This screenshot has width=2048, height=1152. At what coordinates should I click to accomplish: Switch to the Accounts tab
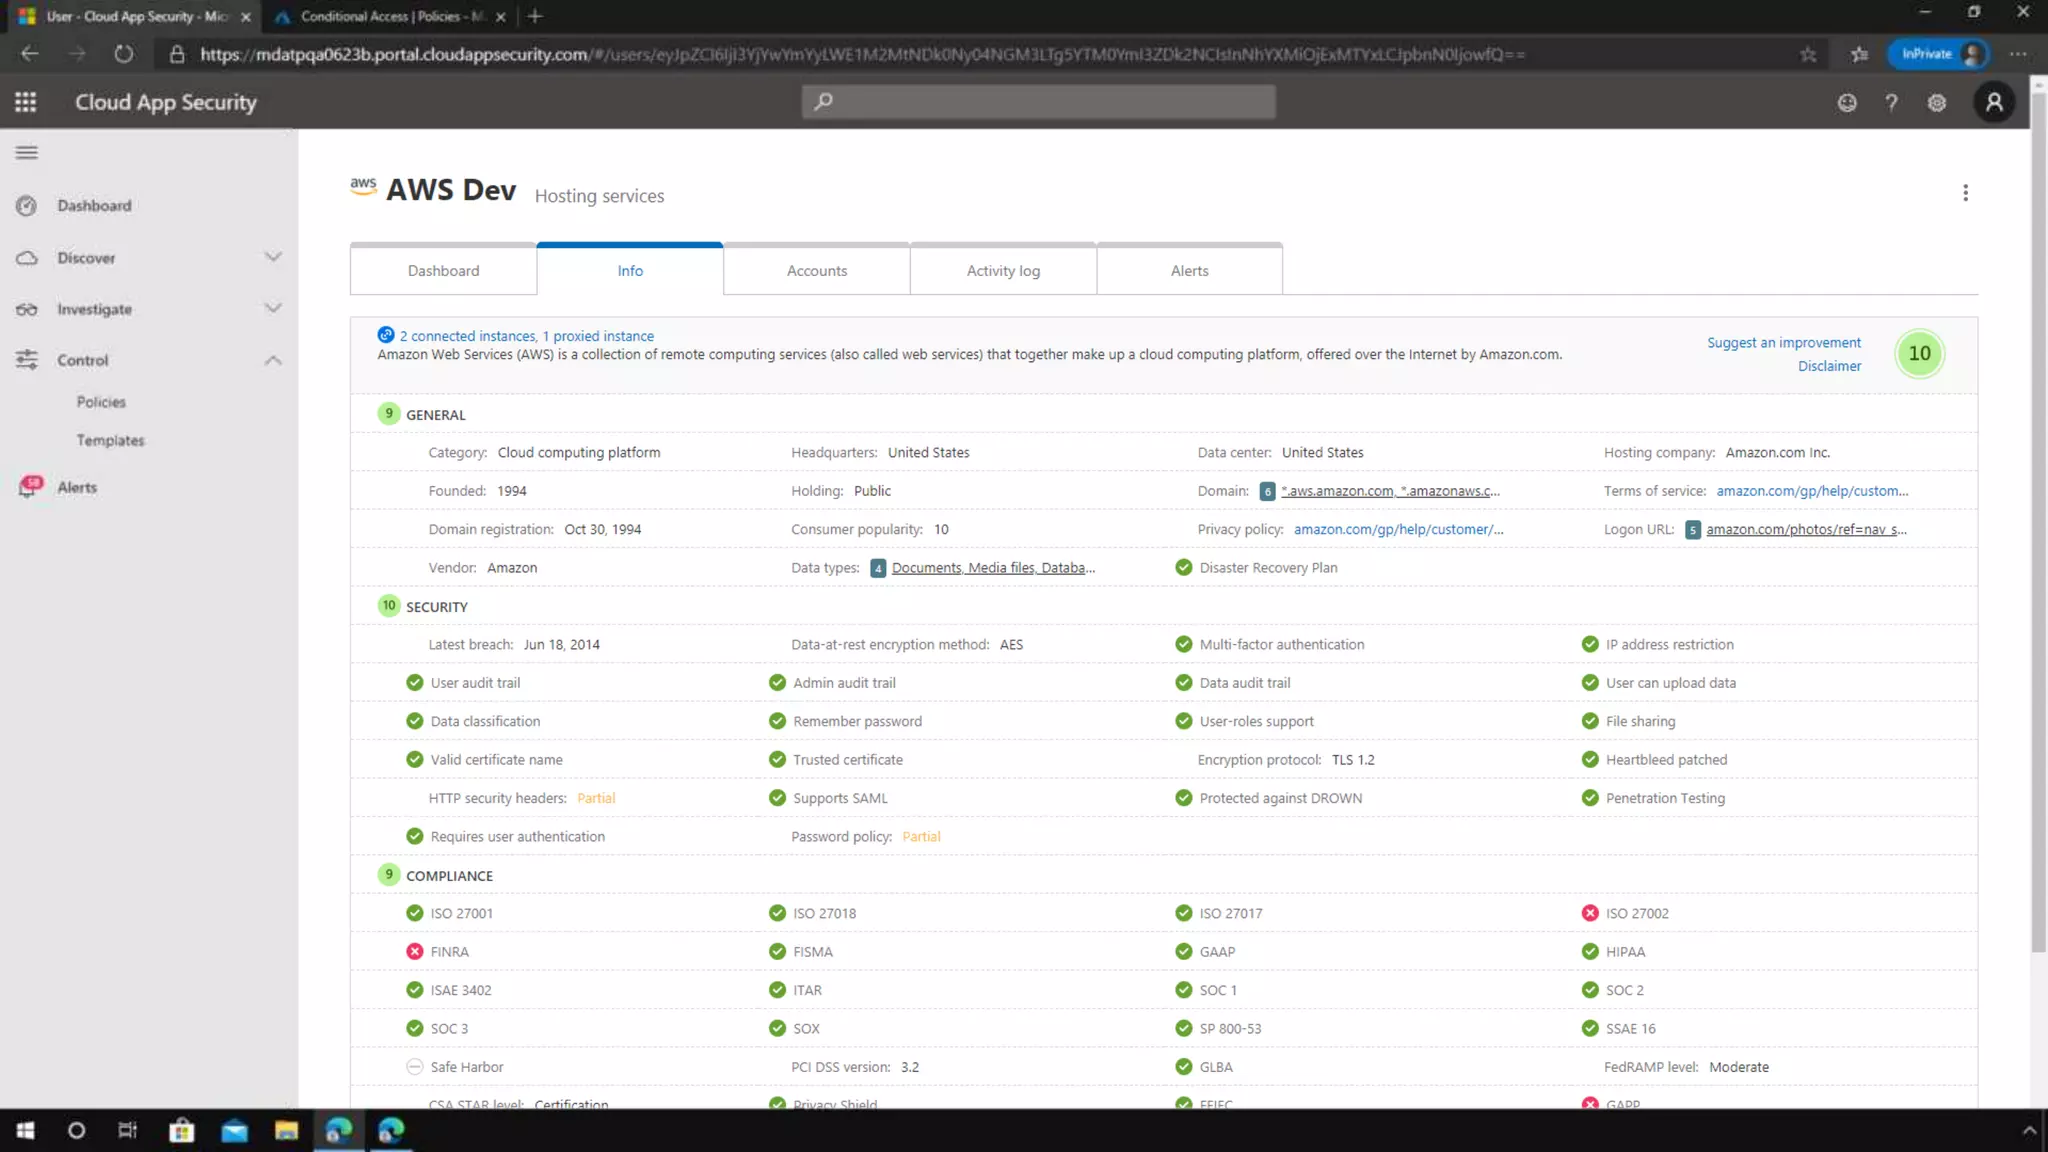[816, 270]
